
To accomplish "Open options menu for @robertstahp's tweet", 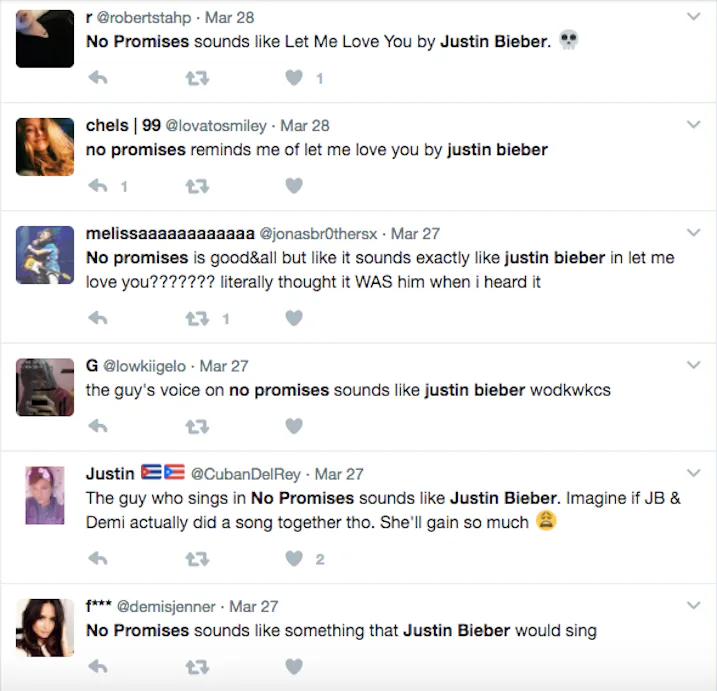I will point(694,17).
